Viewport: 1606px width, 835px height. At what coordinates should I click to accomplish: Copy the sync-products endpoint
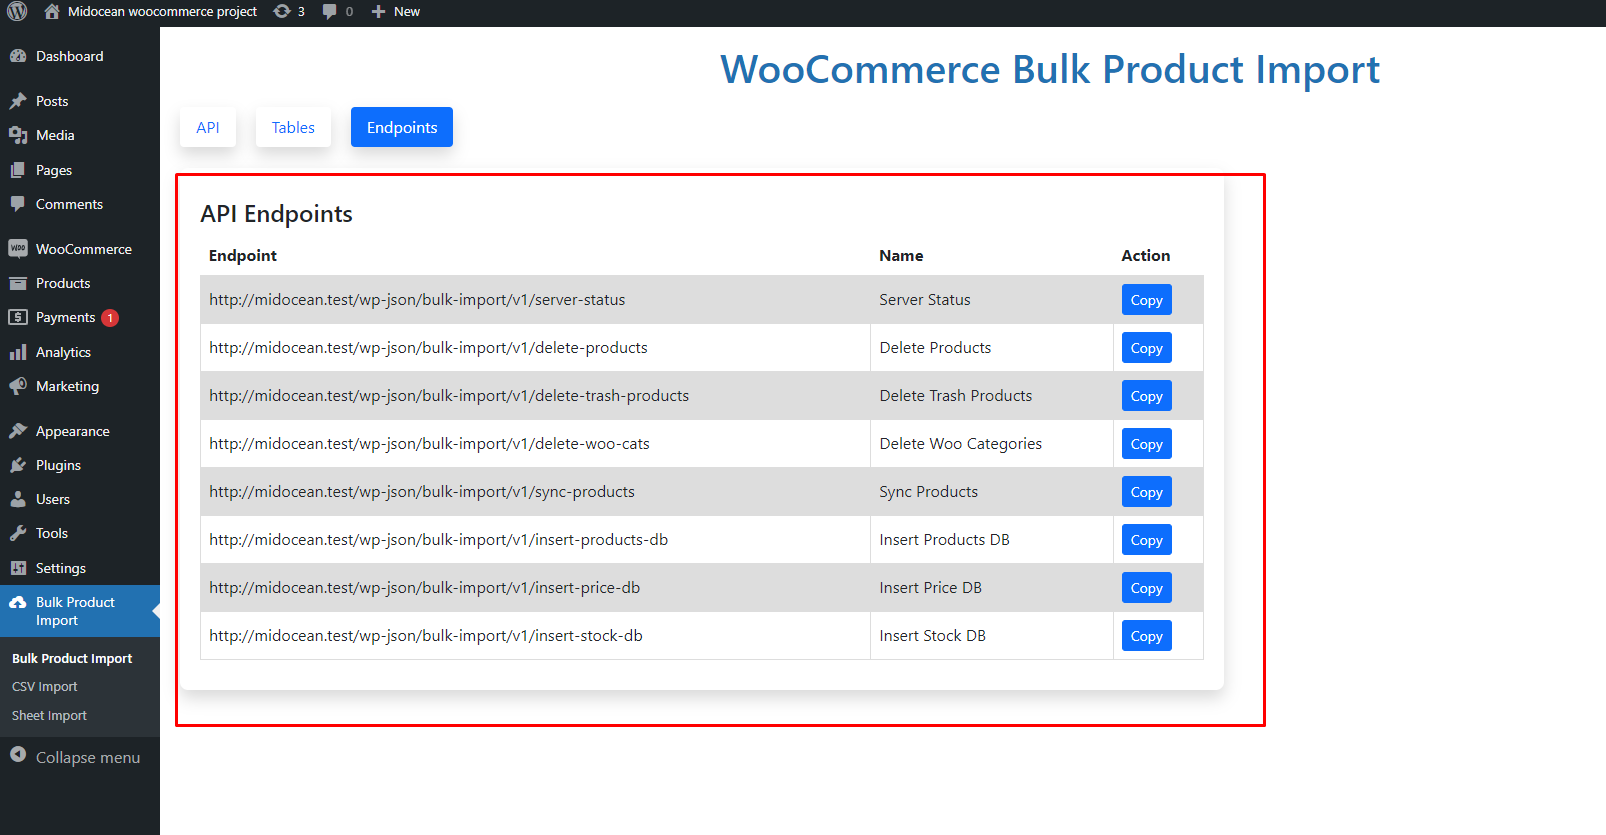pos(1147,492)
